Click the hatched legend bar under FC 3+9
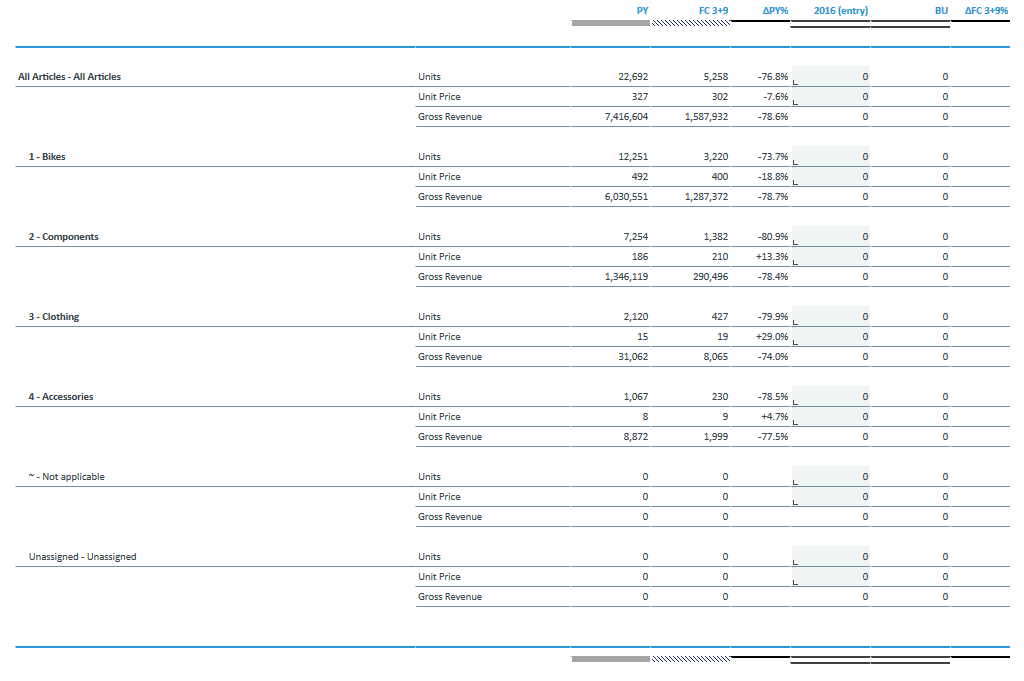1024x681 pixels. [692, 22]
